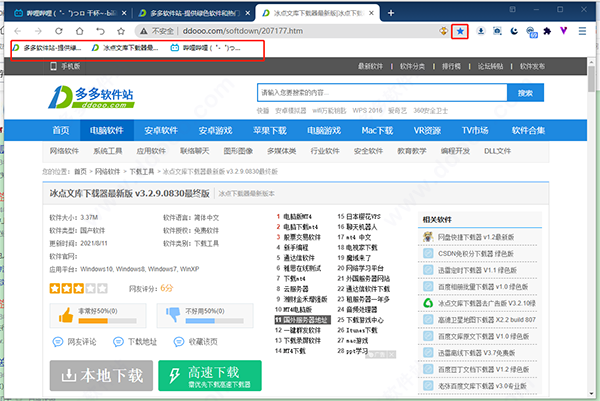Open the browser hamburger menu

[x=582, y=31]
